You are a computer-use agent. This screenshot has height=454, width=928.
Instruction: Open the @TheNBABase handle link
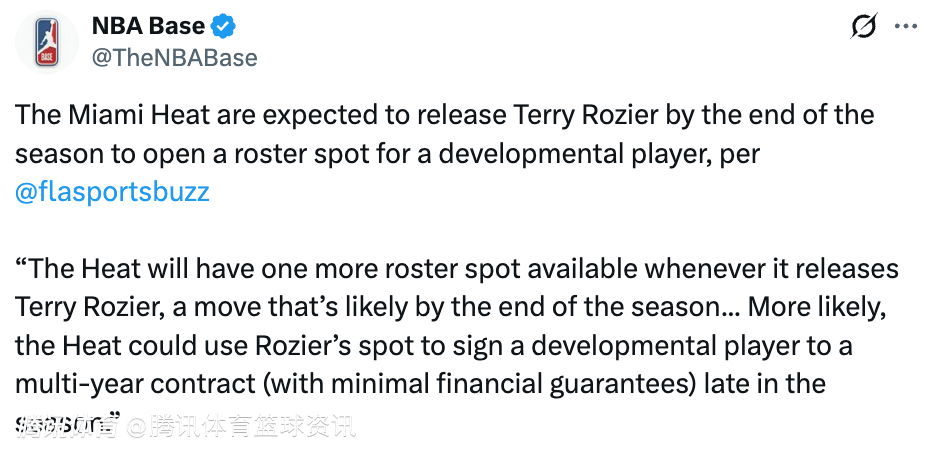click(174, 57)
